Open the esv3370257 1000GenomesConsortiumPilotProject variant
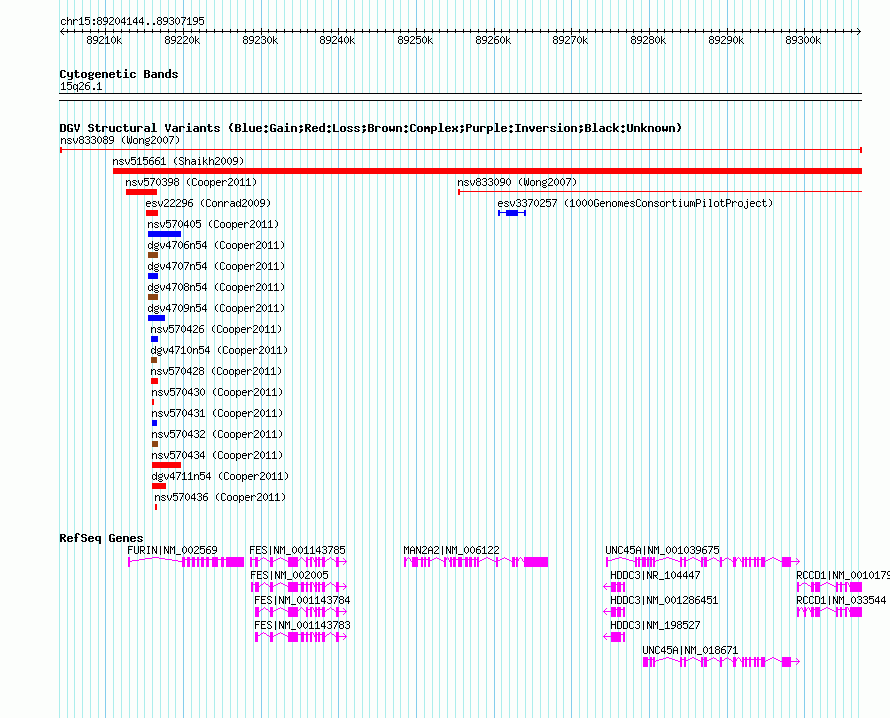 point(635,203)
